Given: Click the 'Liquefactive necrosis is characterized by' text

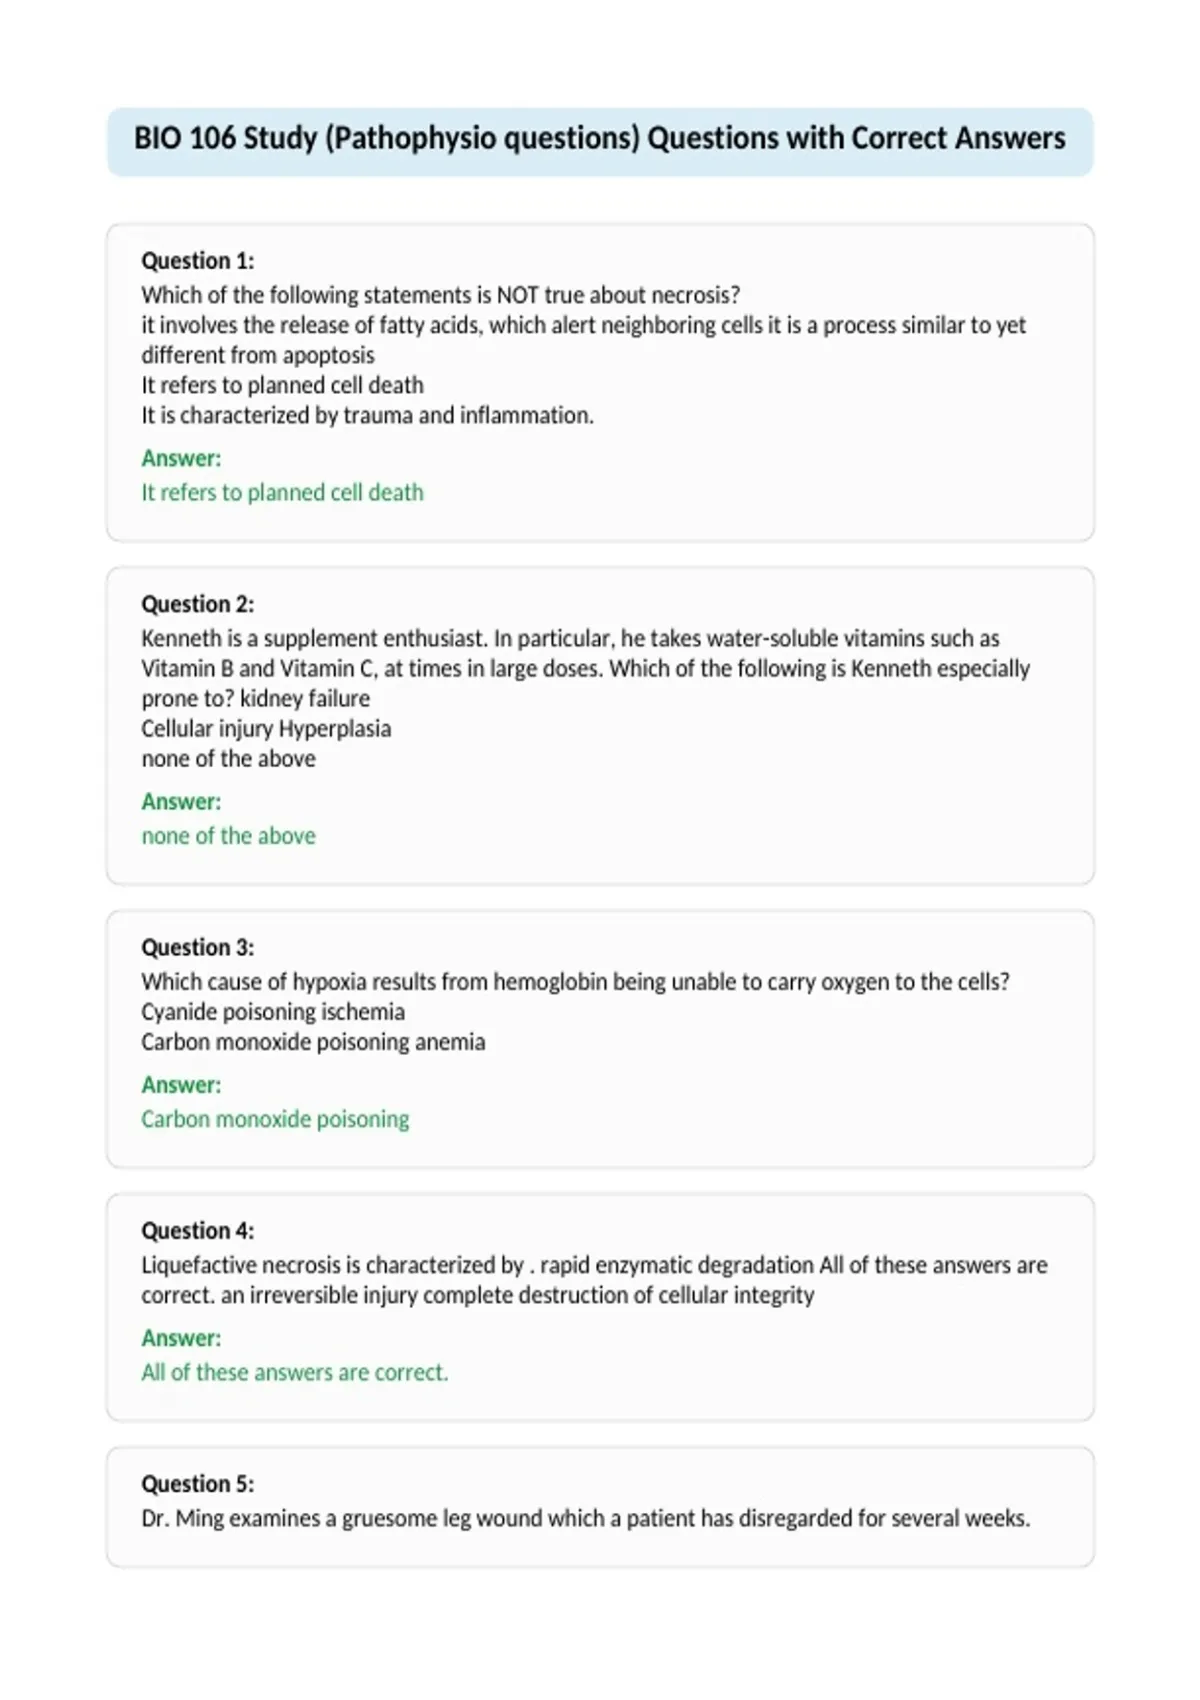Looking at the screenshot, I should point(332,1266).
